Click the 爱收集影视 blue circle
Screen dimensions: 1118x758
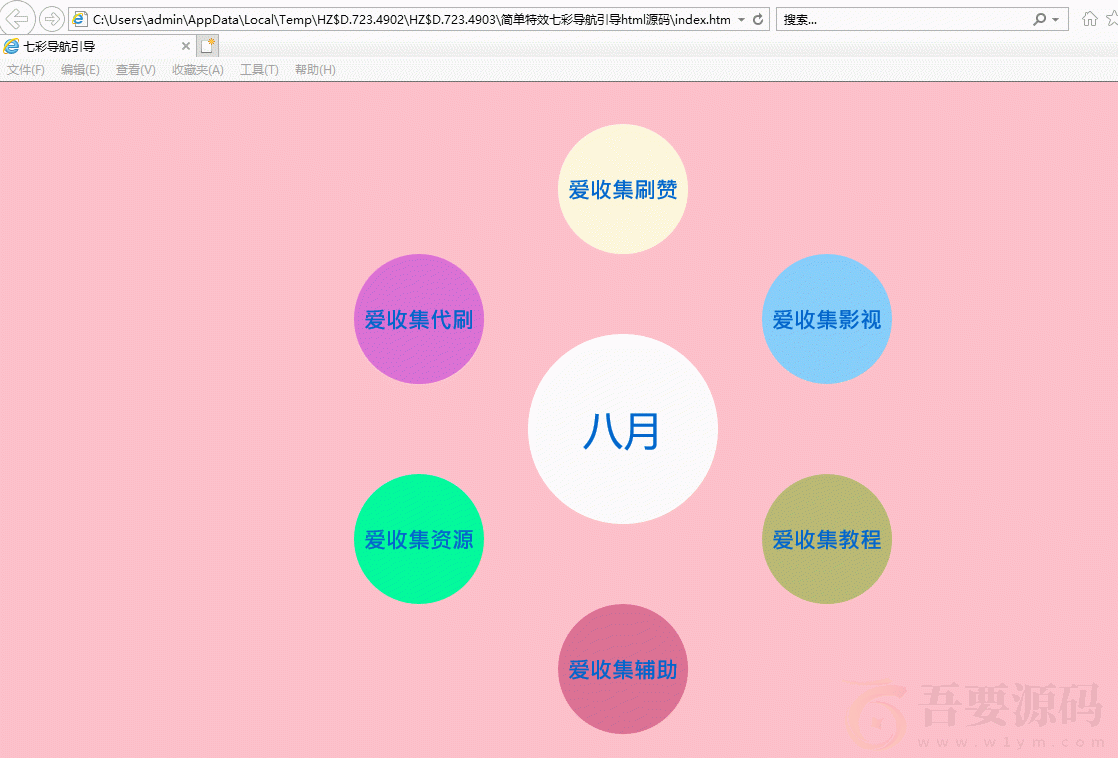pyautogui.click(x=826, y=319)
